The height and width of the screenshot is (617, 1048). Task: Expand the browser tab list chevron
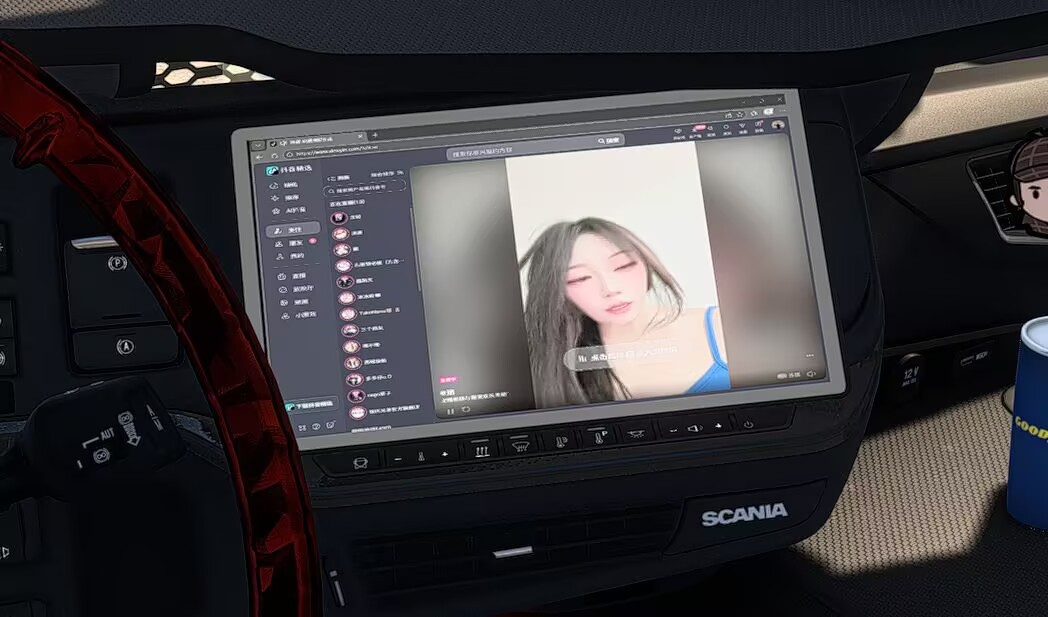[x=259, y=144]
